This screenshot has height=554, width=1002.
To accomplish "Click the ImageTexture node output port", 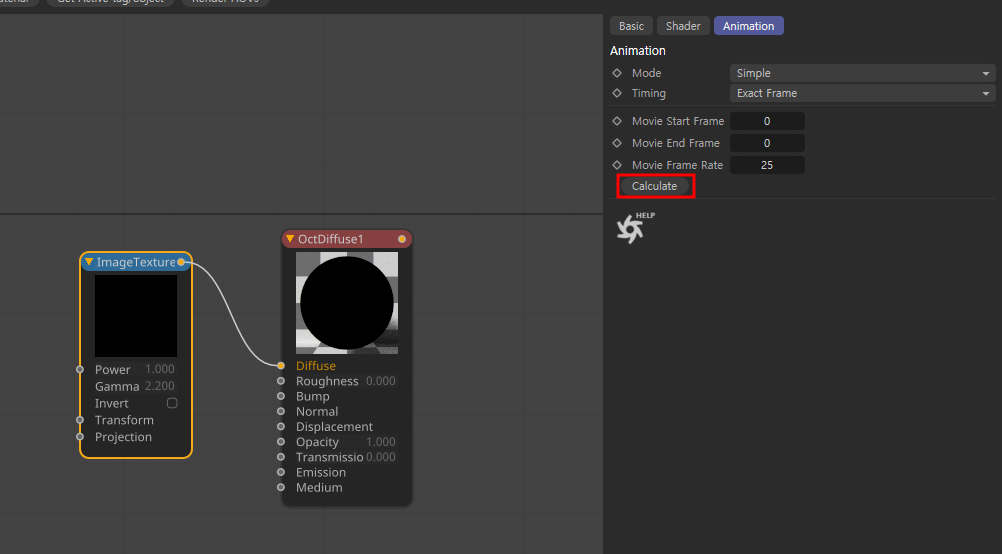I will tap(181, 262).
